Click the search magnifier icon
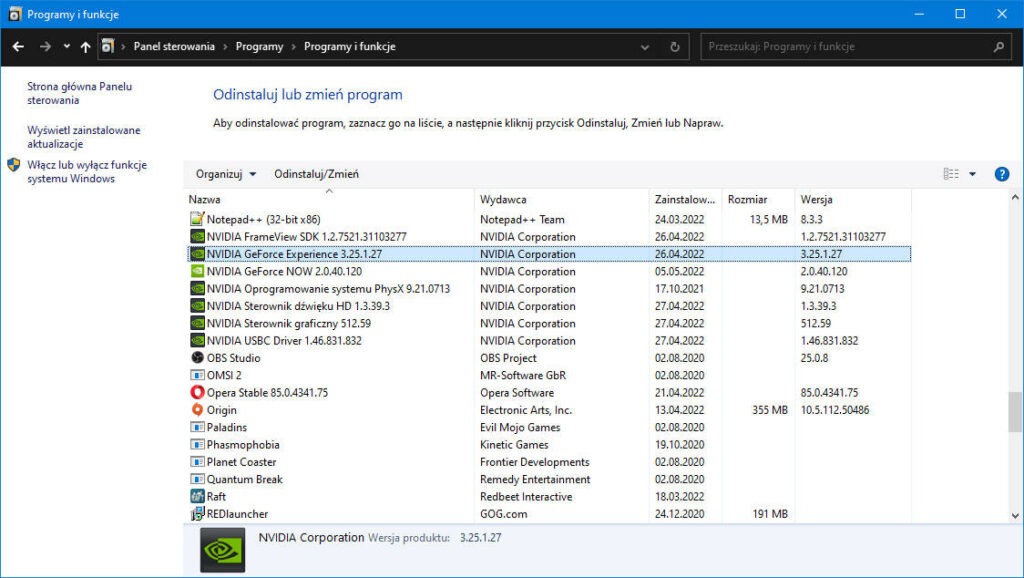 pyautogui.click(x=998, y=46)
